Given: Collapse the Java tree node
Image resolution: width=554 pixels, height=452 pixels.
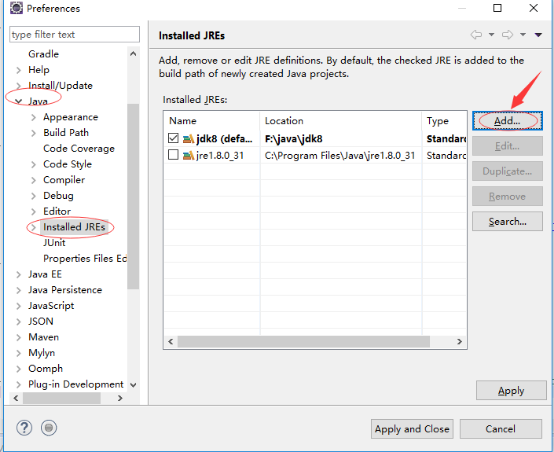Looking at the screenshot, I should (x=18, y=101).
